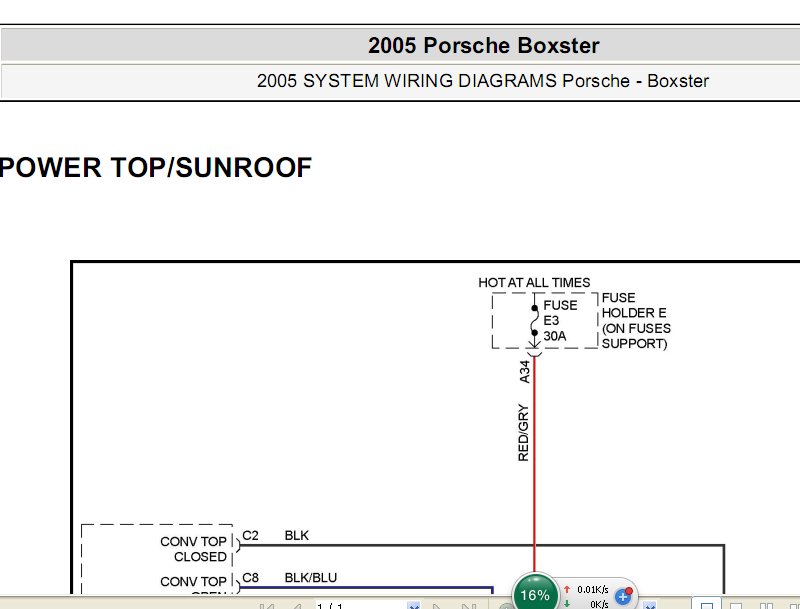Click the A34 connector label
The image size is (800, 609).
524,372
